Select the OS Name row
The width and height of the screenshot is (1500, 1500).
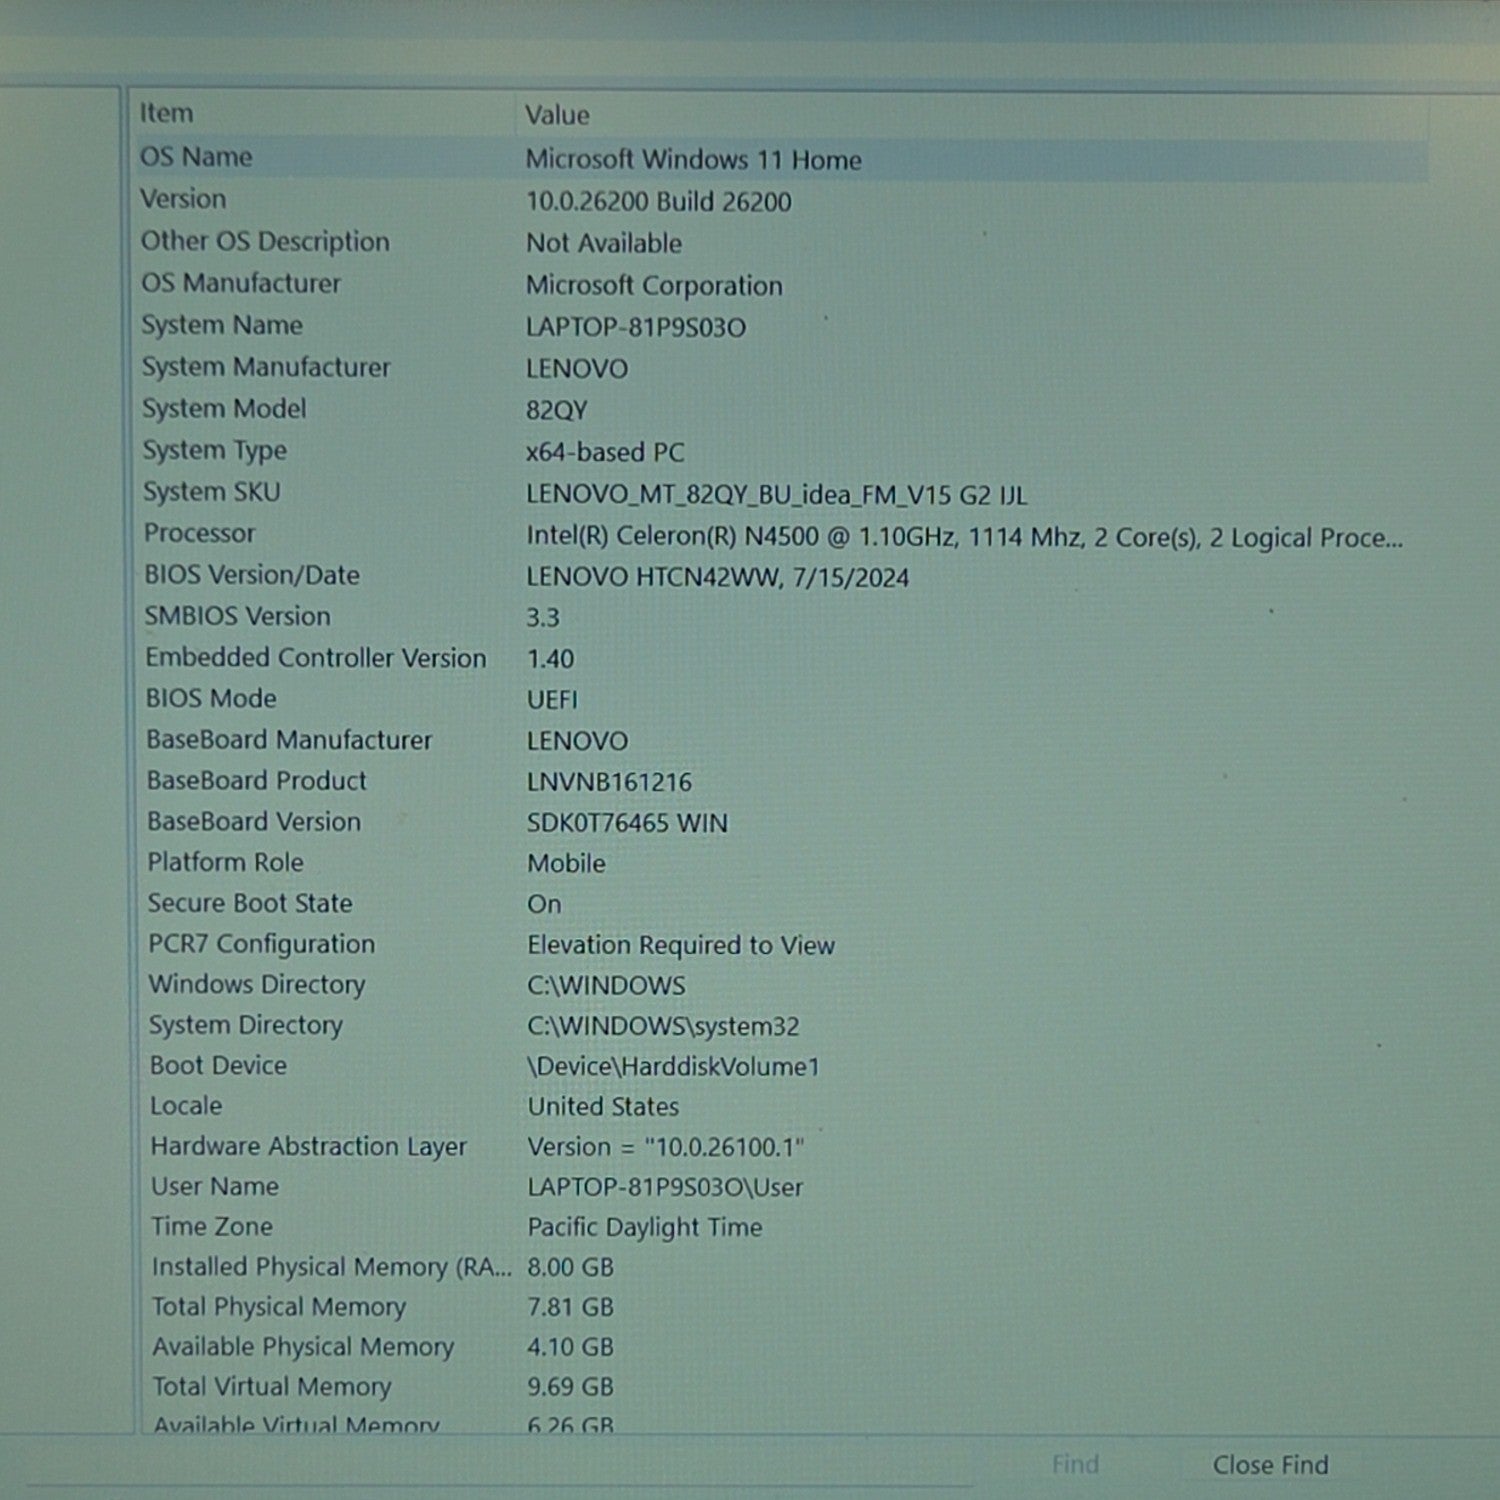(780, 158)
